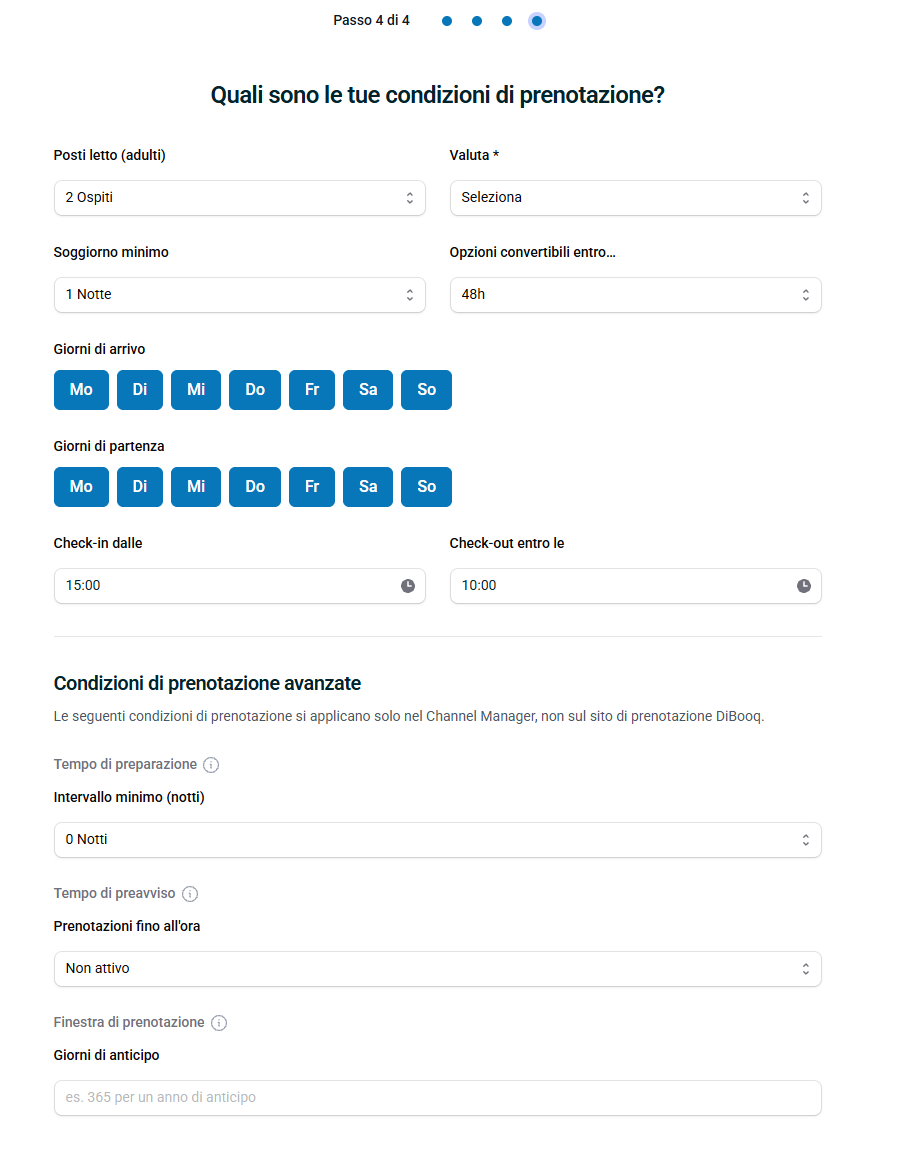Click the info icon beside Finestra di prenotazione
Viewport: 910px width, 1155px height.
coord(219,1022)
